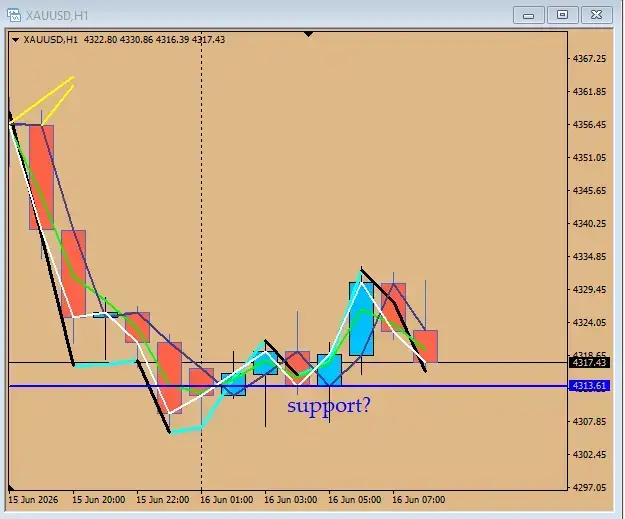The width and height of the screenshot is (625, 519).
Task: Click the 4340.25 price scale value
Action: pos(589,224)
